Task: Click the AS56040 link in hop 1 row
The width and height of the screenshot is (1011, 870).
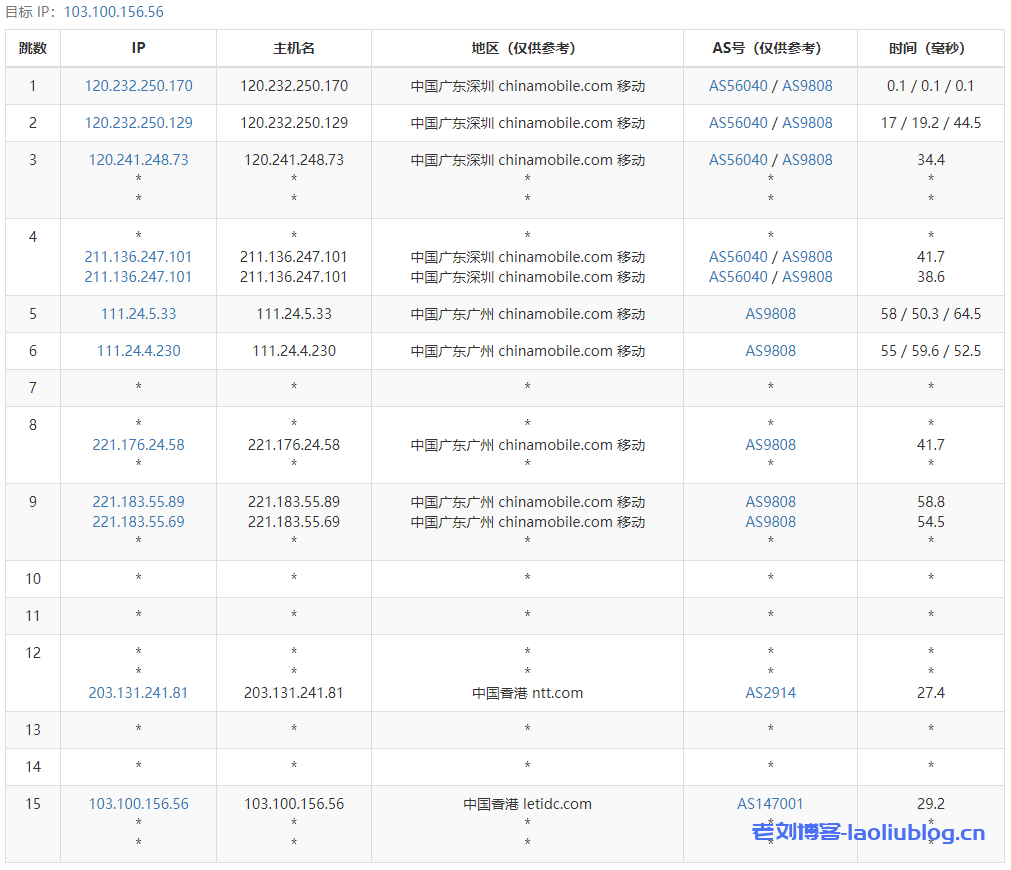Action: pyautogui.click(x=738, y=86)
